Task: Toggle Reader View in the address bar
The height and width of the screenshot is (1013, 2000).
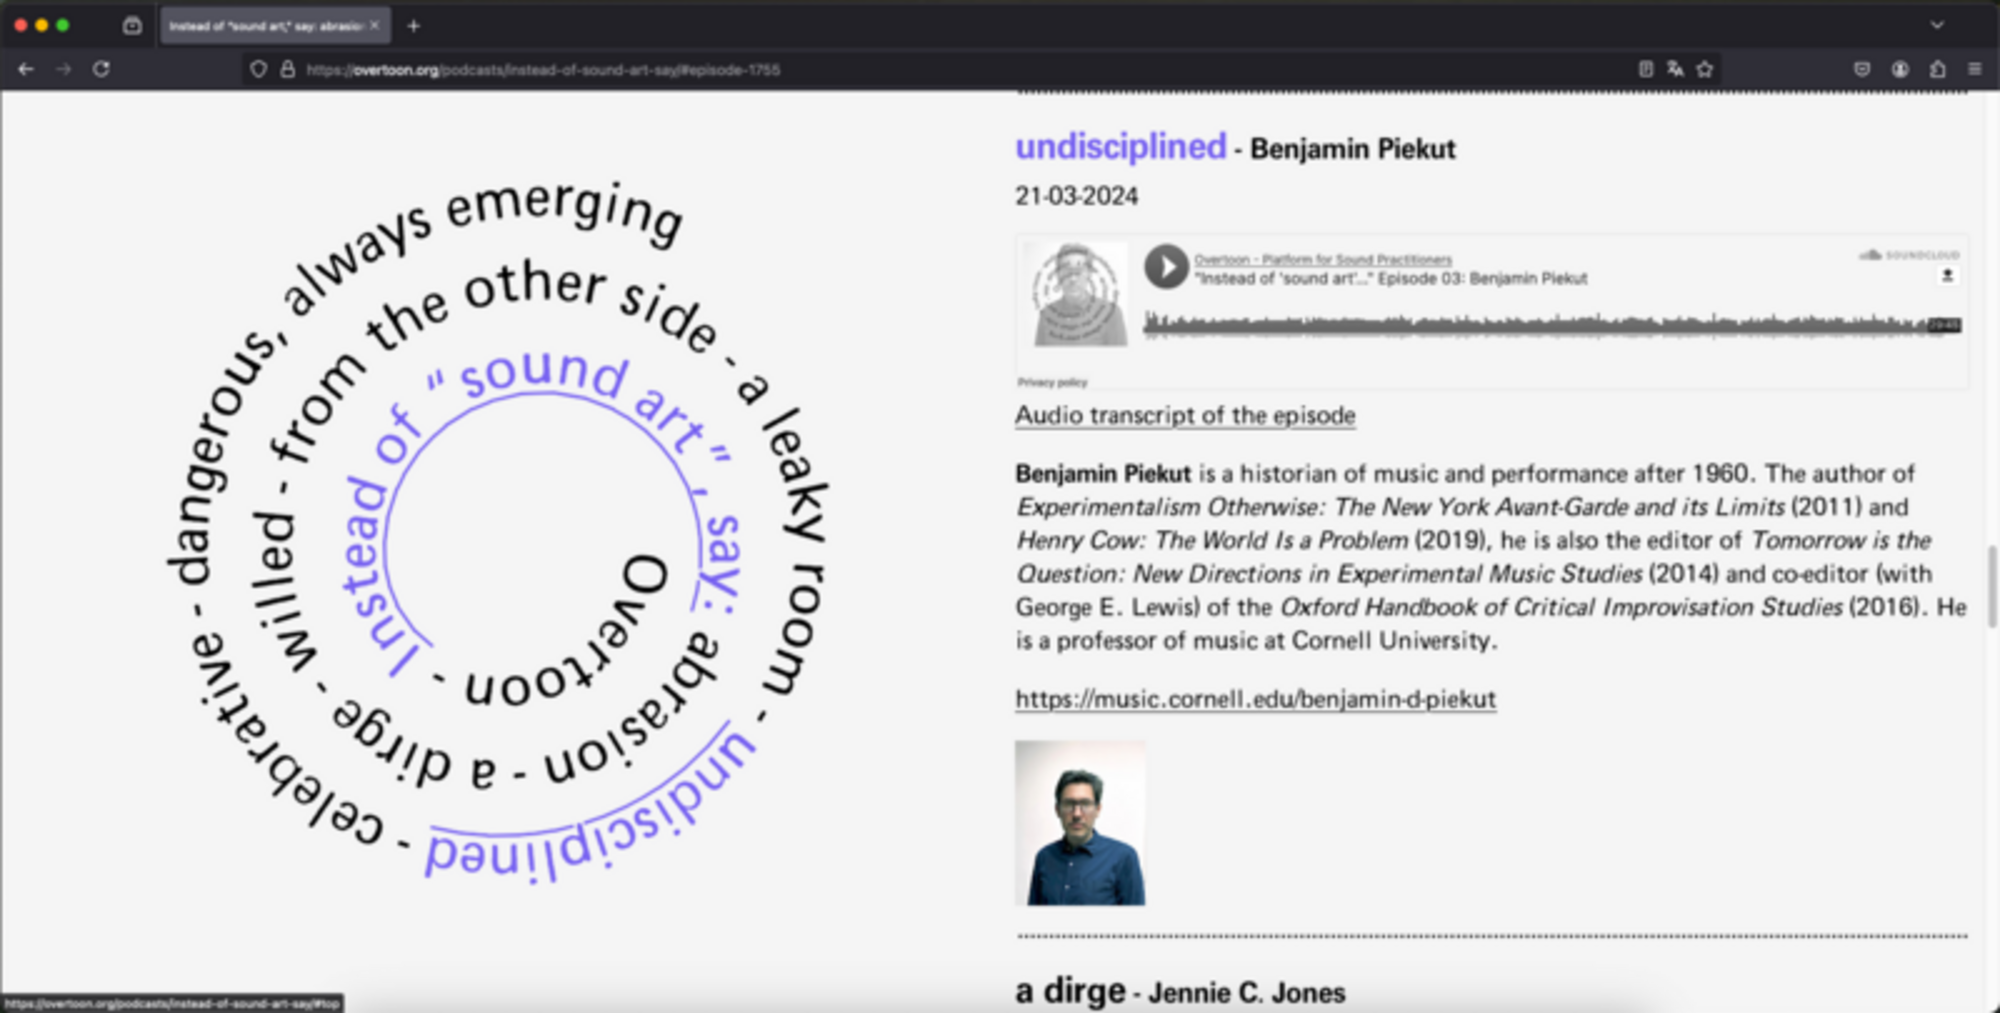Action: (x=1645, y=69)
